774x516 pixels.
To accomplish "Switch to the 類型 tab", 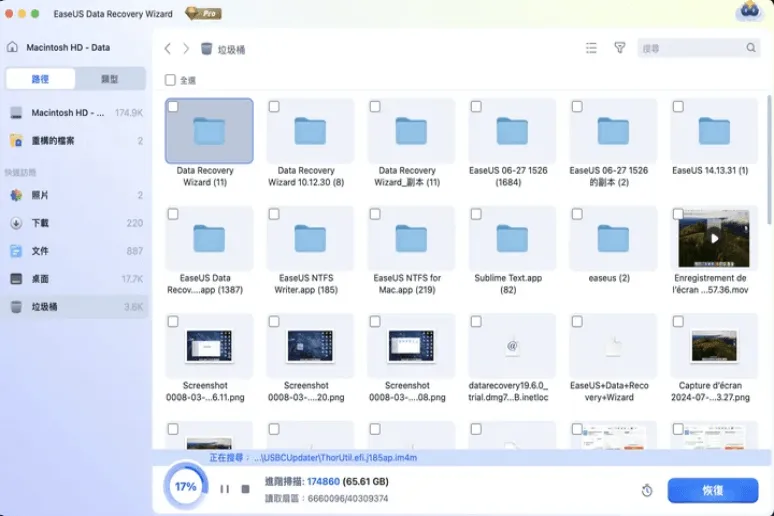I will pyautogui.click(x=110, y=79).
